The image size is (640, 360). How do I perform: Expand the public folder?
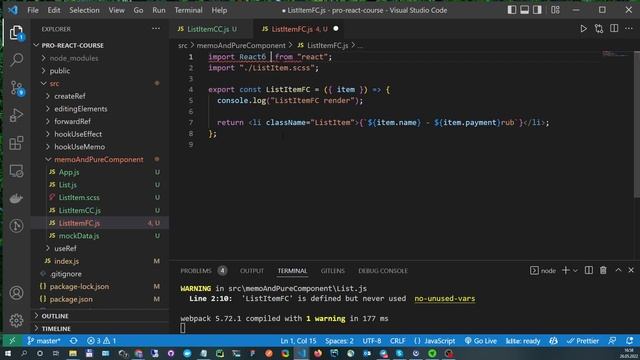pos(60,71)
